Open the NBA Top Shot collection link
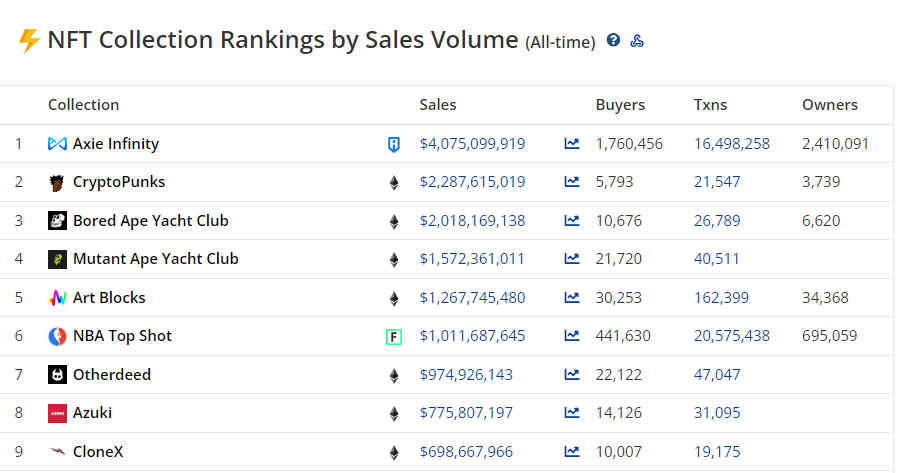The width and height of the screenshot is (899, 473). [x=122, y=335]
